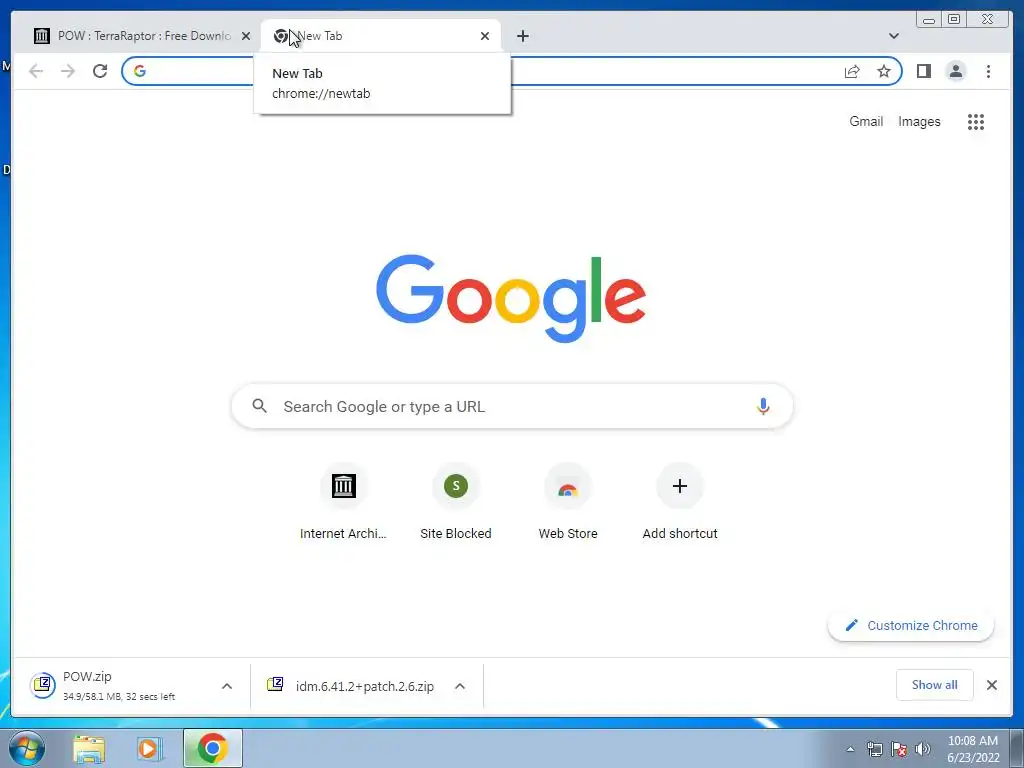Click Show all downloads button
The height and width of the screenshot is (768, 1024).
click(935, 684)
